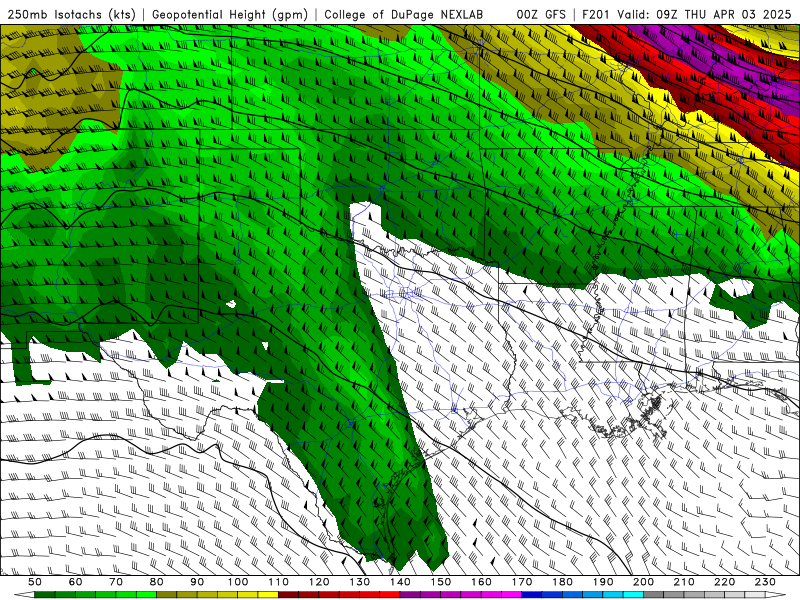The image size is (800, 600).
Task: Click the 'Valid: 09Z THU APR 03 2025' text
Action: click(x=704, y=15)
